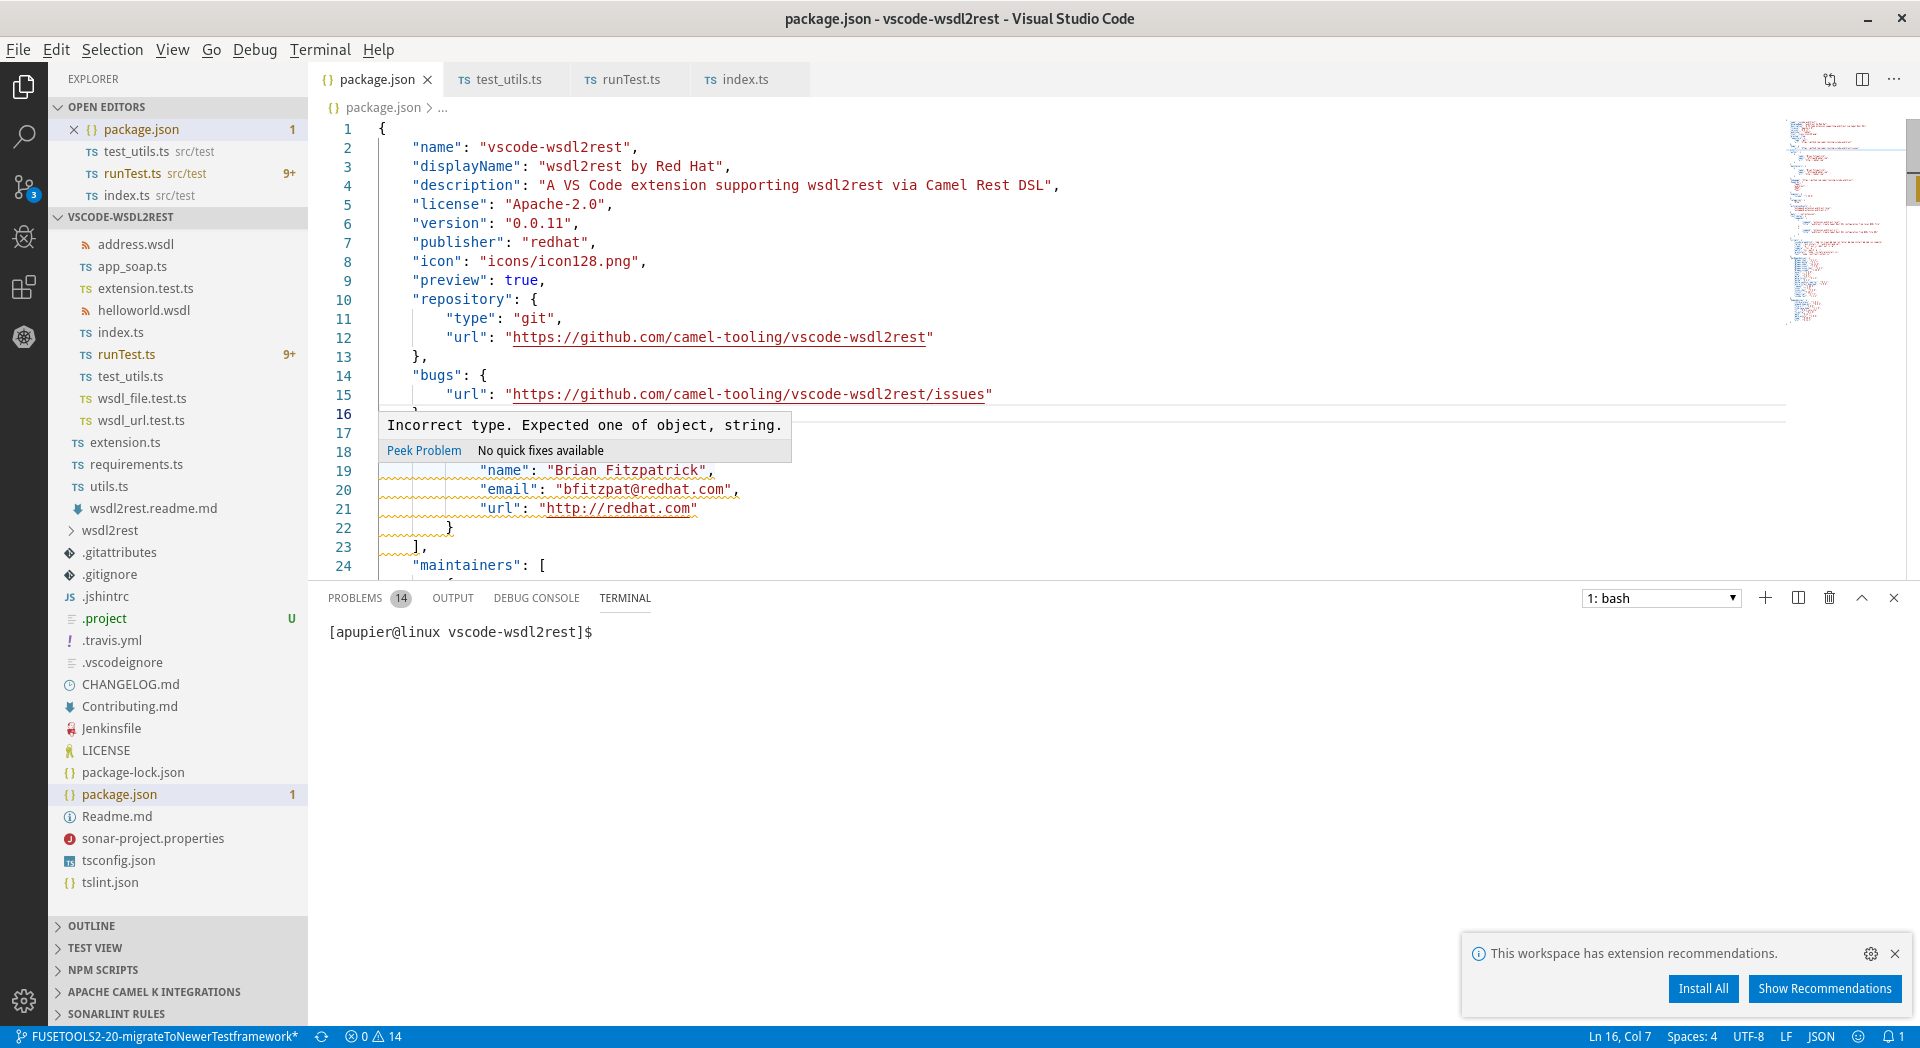Toggle word wrap icon in the editor toolbar

1830,80
